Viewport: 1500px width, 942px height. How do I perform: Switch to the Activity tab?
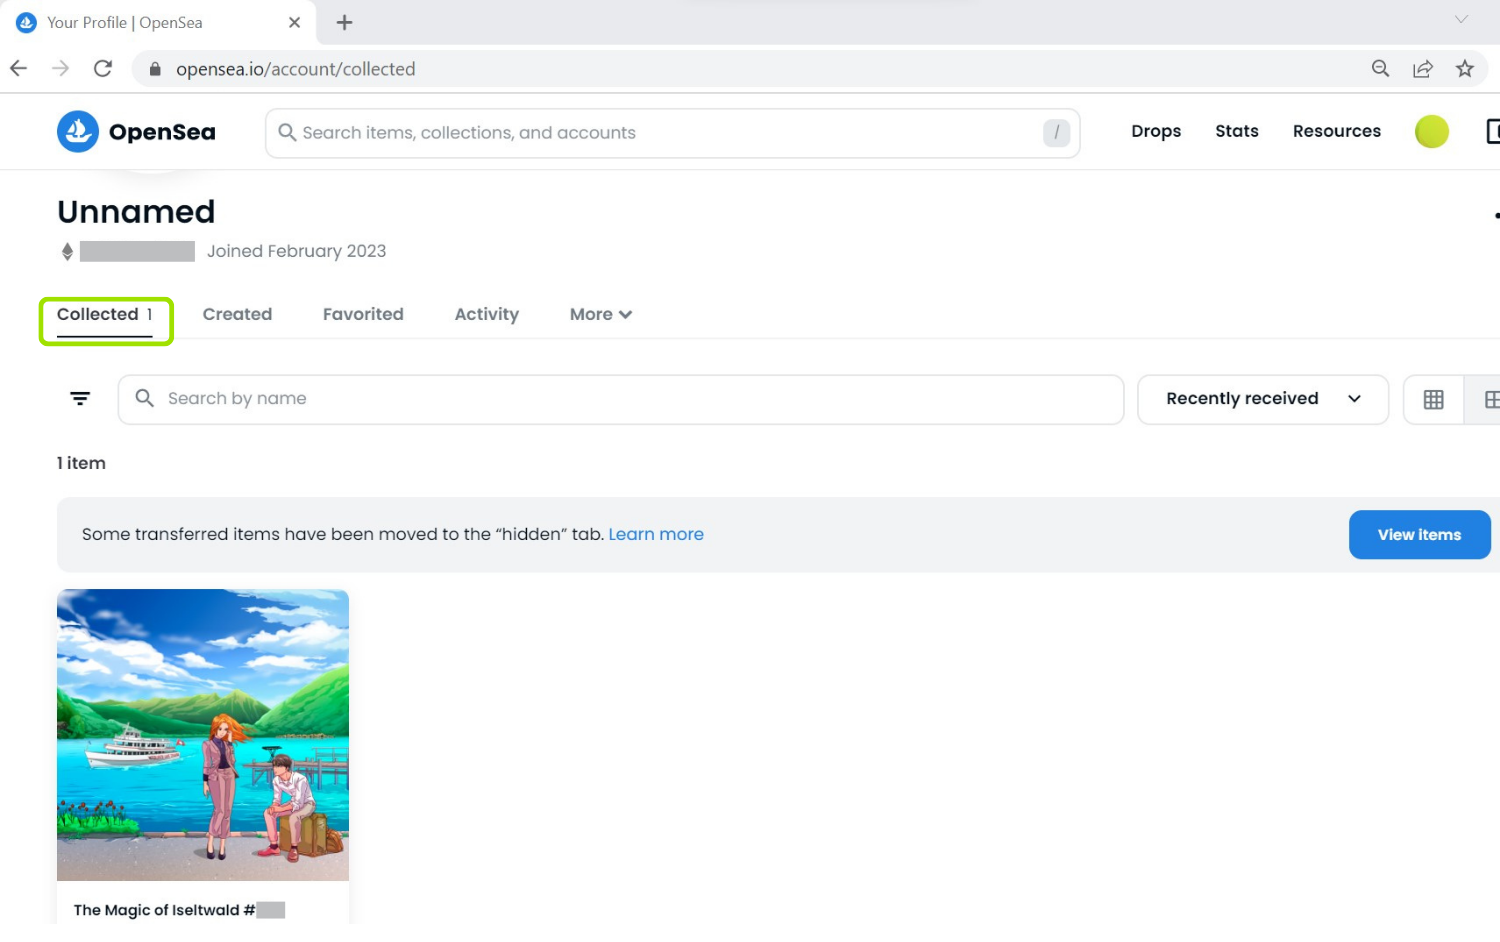point(486,314)
